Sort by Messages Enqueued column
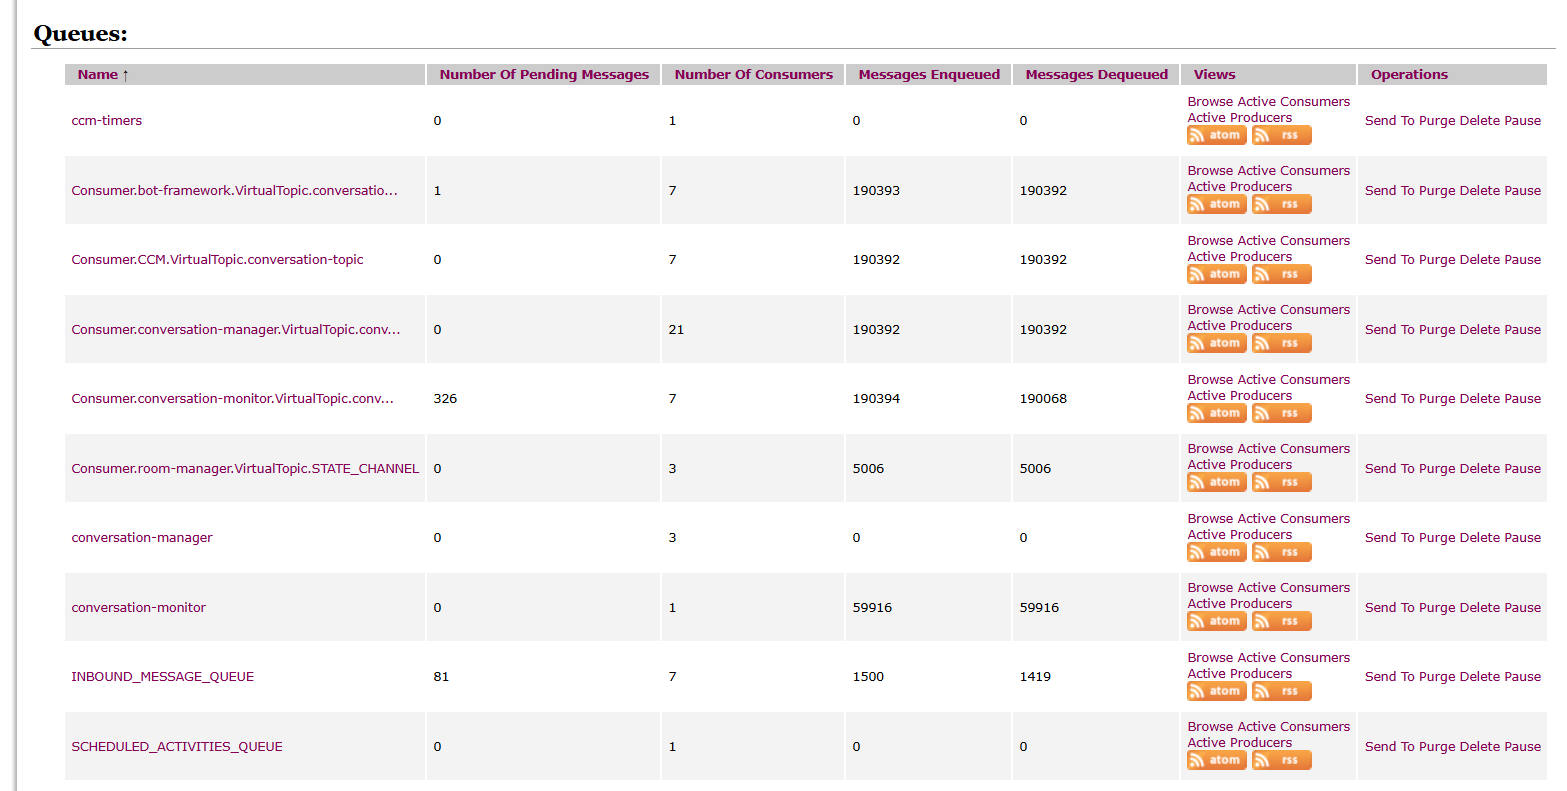The width and height of the screenshot is (1567, 791). [929, 75]
